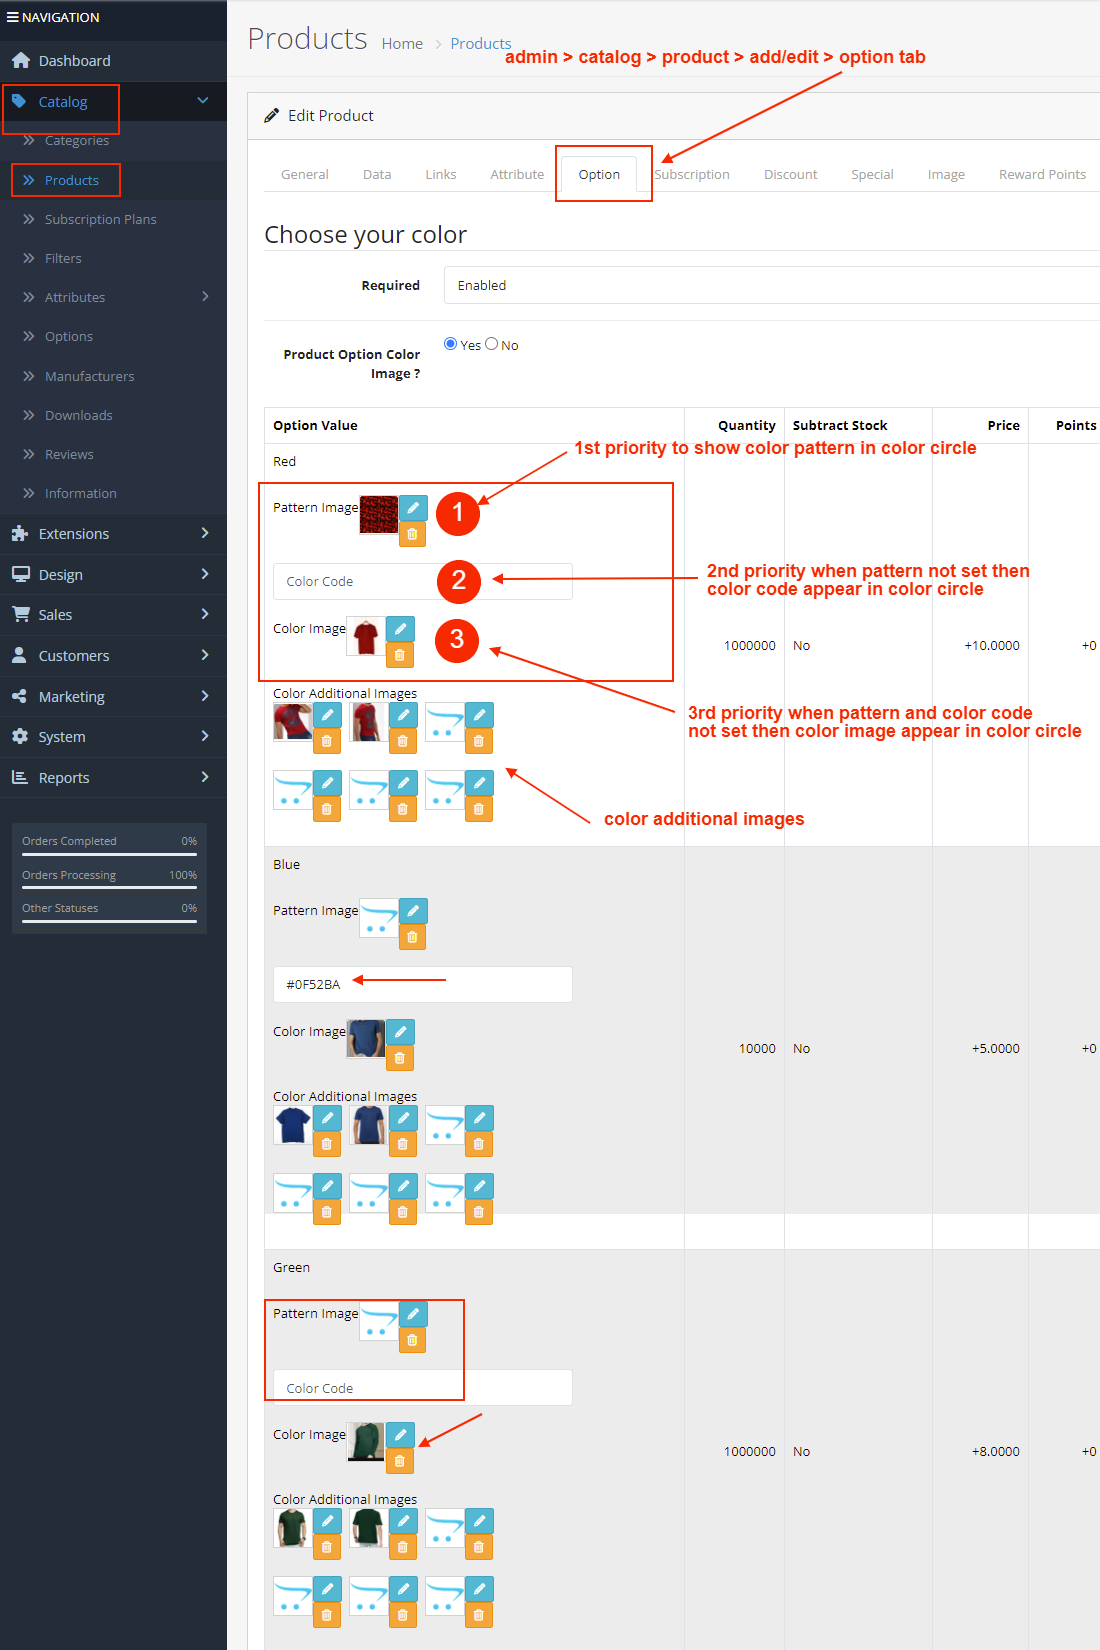Delete the Red Pattern Image with trash icon
The image size is (1100, 1650).
[413, 534]
